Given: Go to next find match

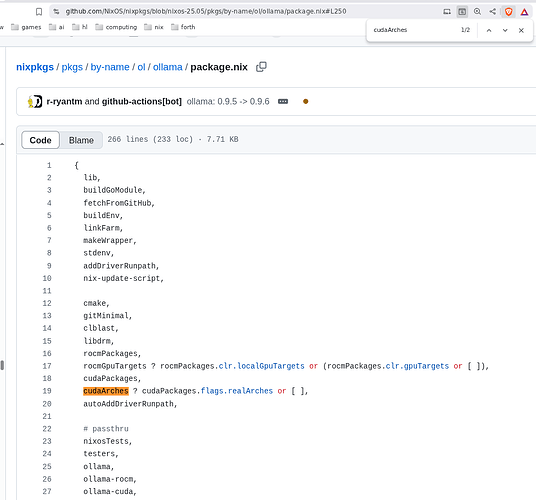Looking at the screenshot, I should pos(505,30).
